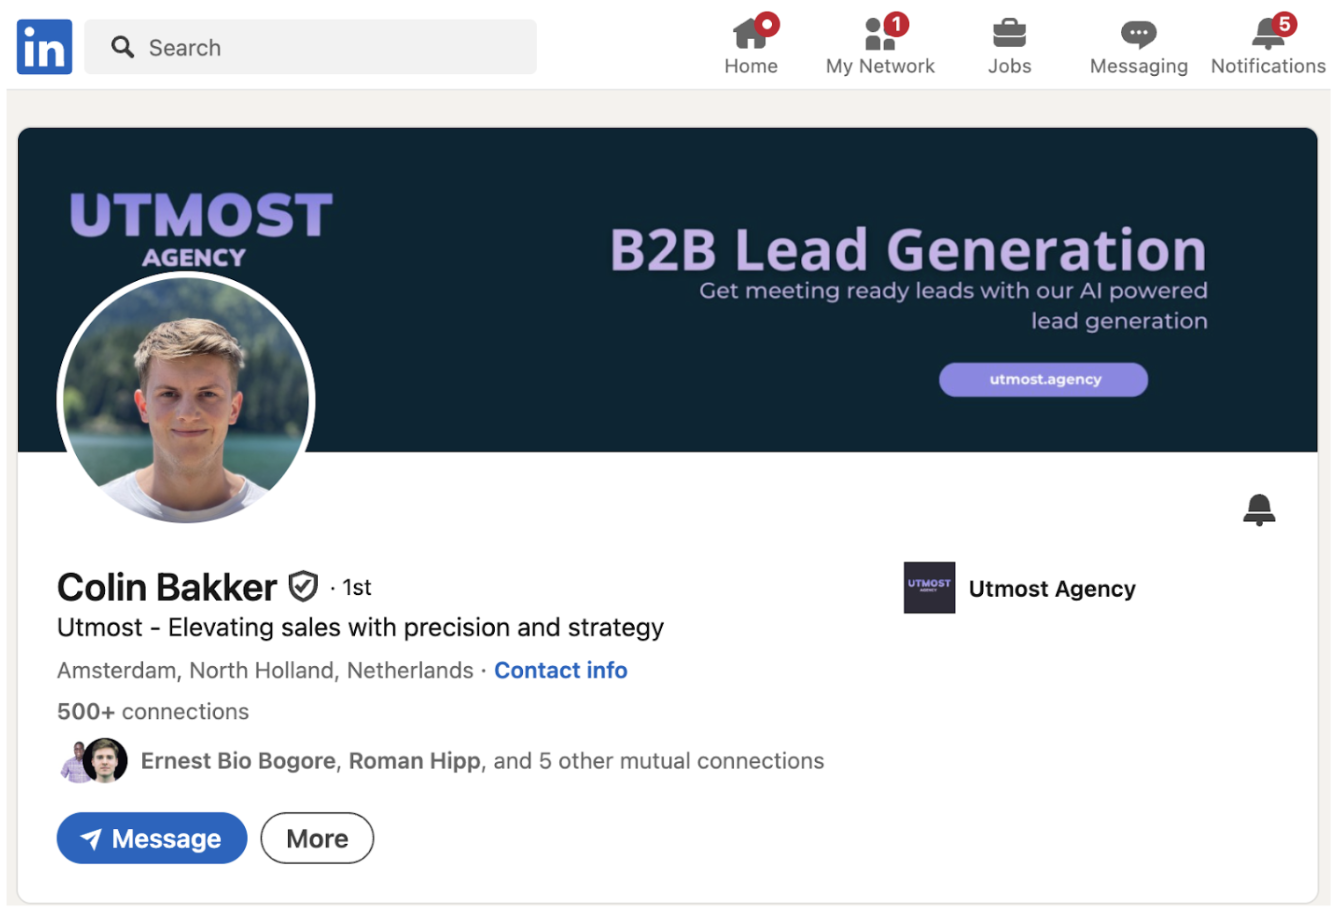This screenshot has height=916, width=1336.
Task: Click the verification shield badge beside name
Action: 303,586
